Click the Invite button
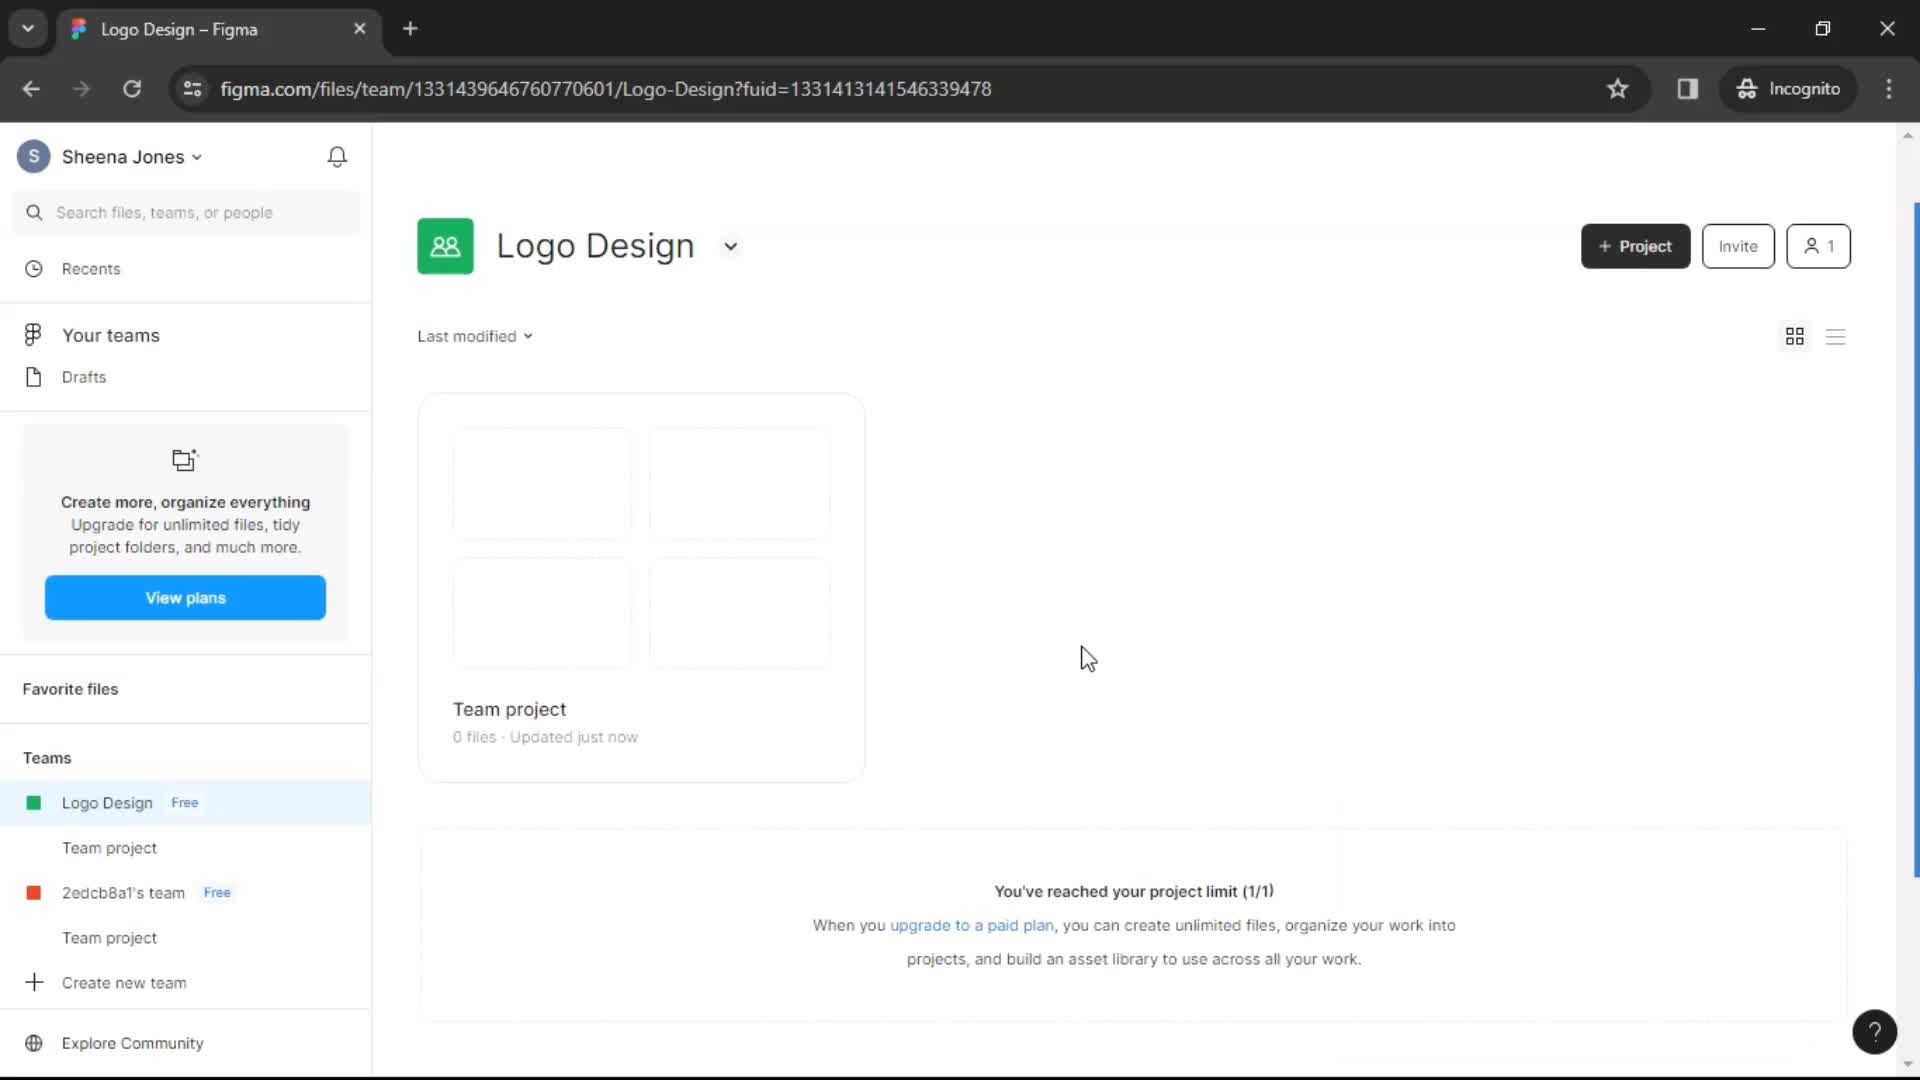1920x1080 pixels. [1738, 246]
